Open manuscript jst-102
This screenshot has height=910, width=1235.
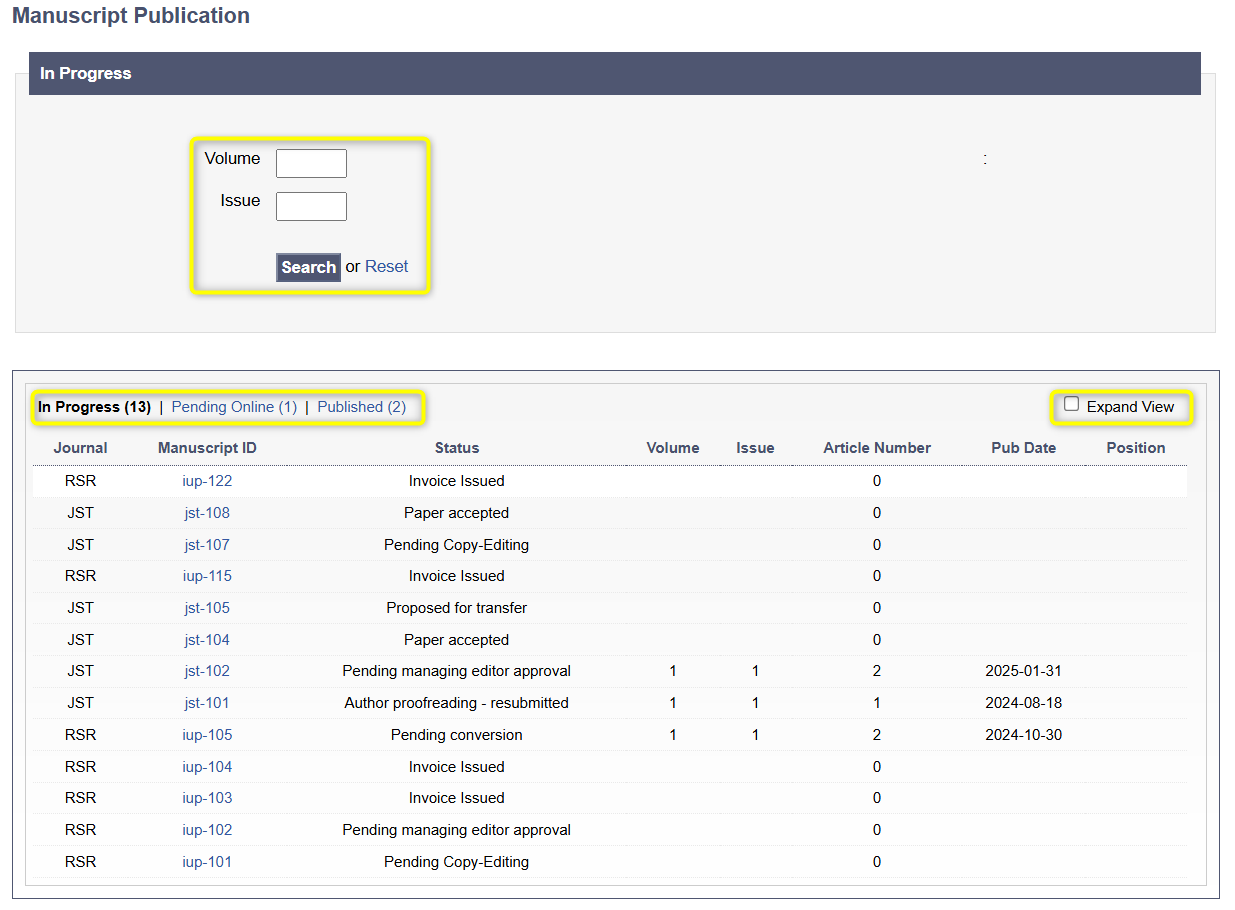[207, 671]
